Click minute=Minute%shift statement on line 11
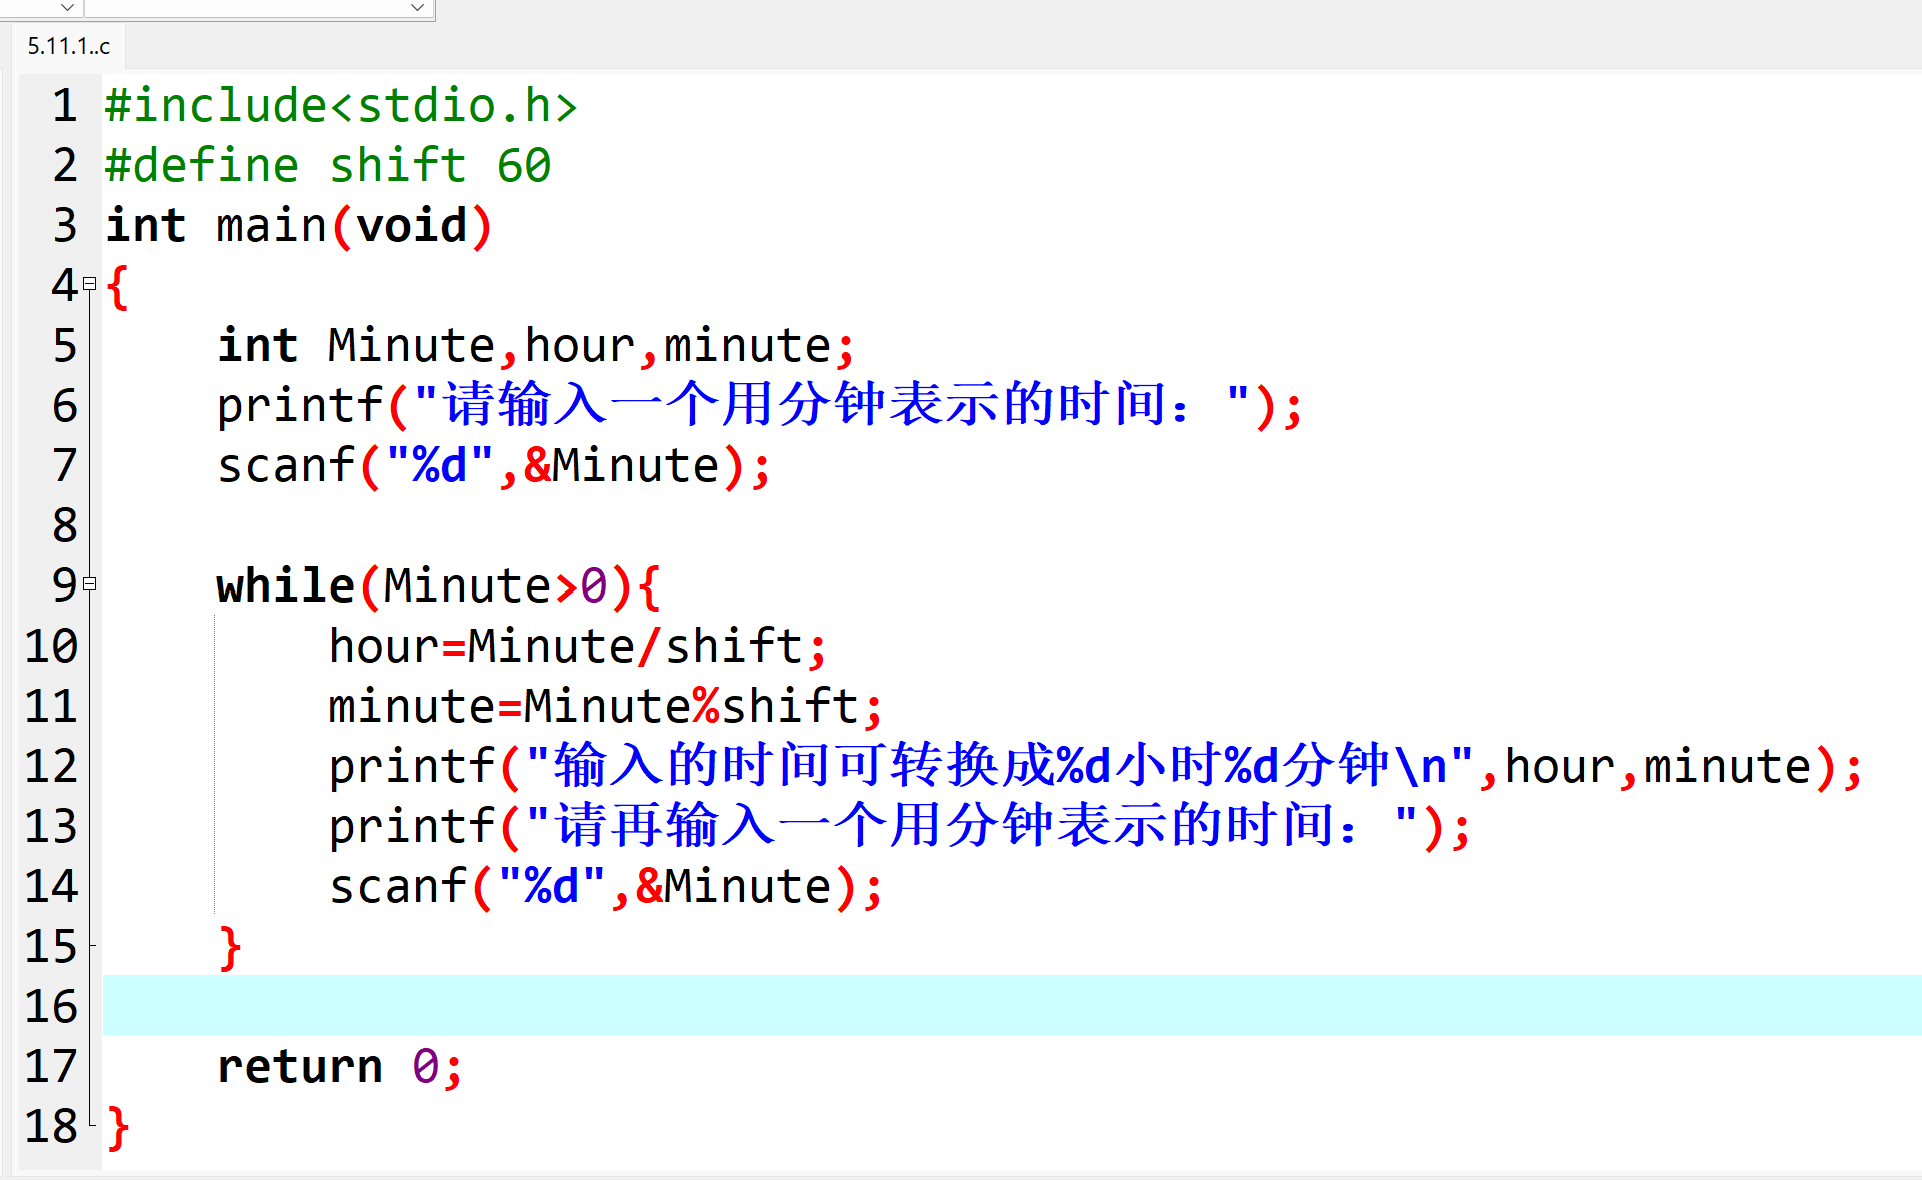 point(605,706)
